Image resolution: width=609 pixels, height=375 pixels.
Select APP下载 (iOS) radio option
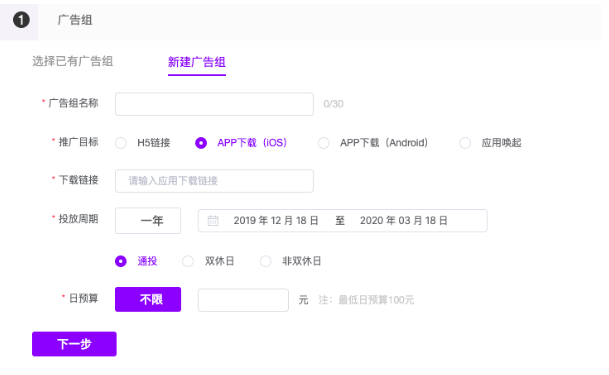(201, 143)
